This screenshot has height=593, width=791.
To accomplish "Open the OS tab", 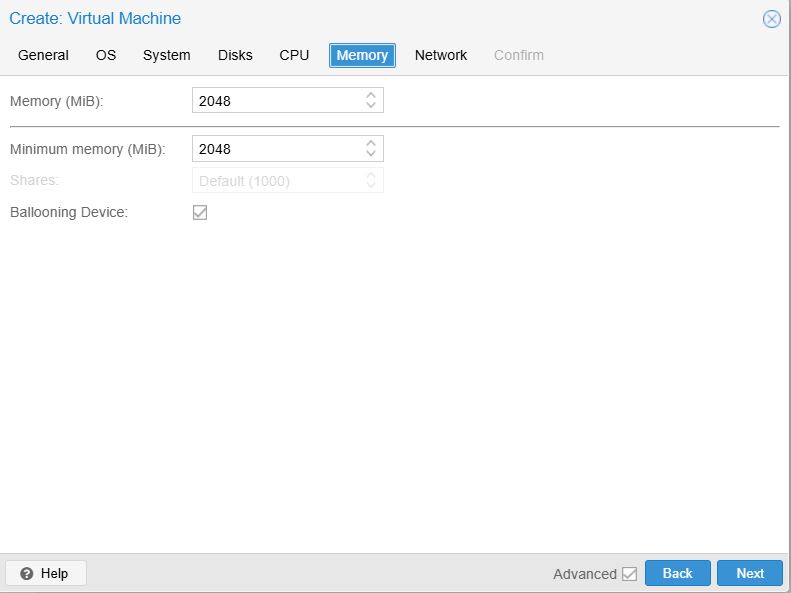I will (106, 55).
